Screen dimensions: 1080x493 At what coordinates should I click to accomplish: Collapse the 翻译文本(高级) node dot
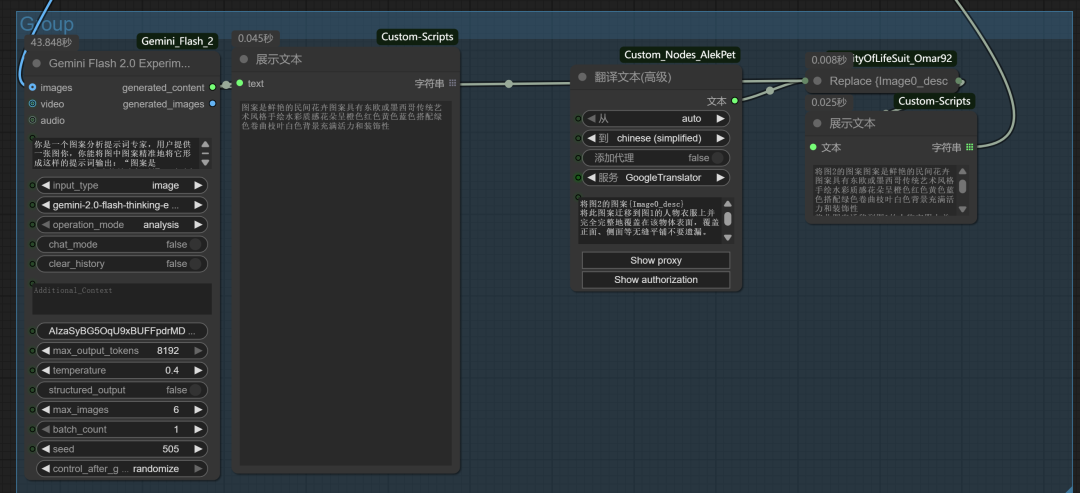(583, 77)
